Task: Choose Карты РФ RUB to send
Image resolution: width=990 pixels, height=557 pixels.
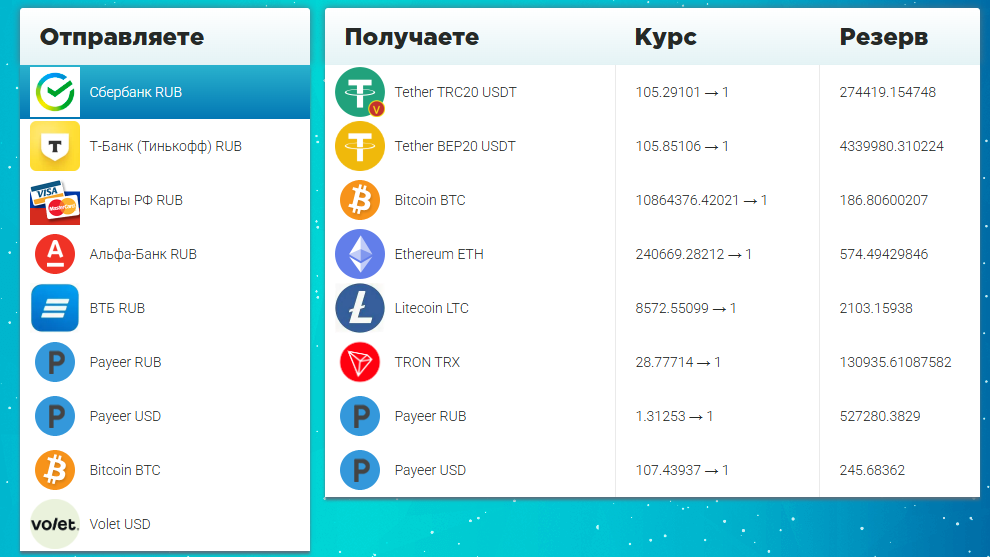Action: [x=165, y=200]
